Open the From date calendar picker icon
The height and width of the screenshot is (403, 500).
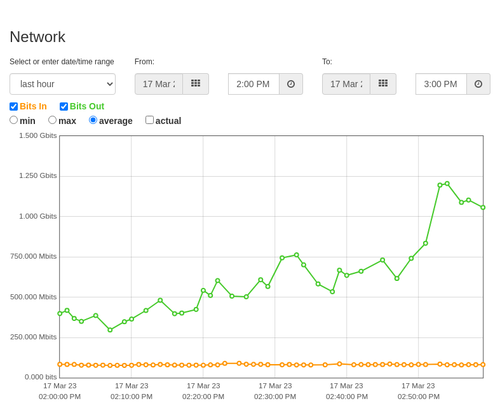tap(196, 84)
